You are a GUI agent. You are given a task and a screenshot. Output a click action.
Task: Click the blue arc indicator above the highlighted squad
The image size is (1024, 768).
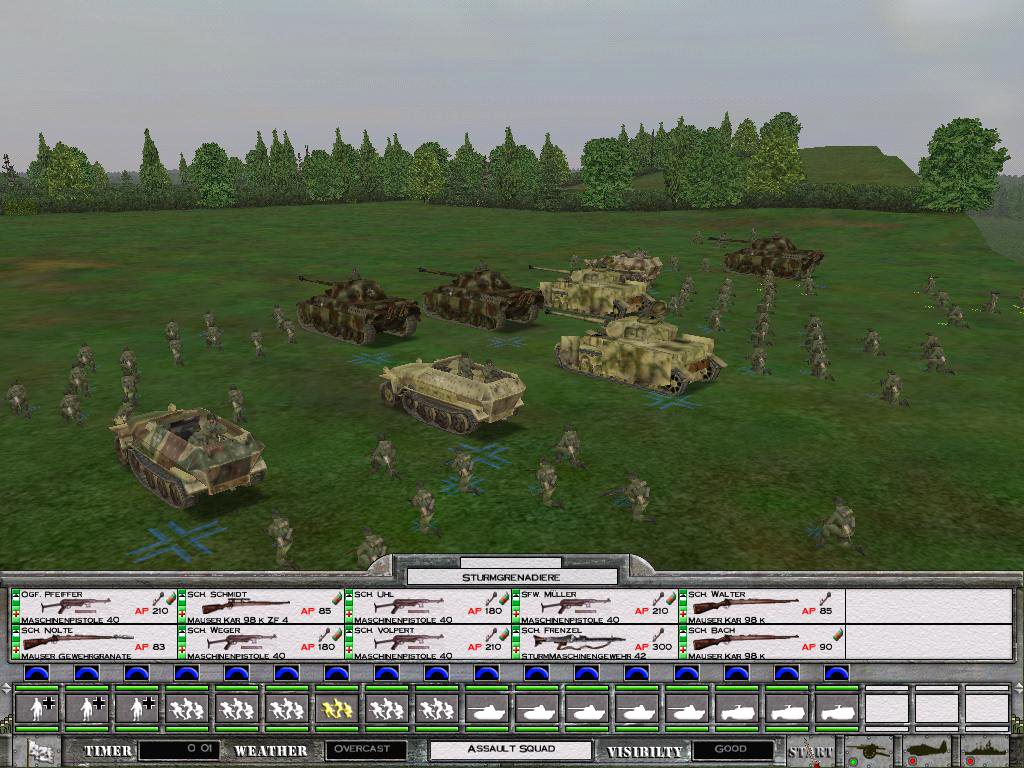tap(337, 673)
